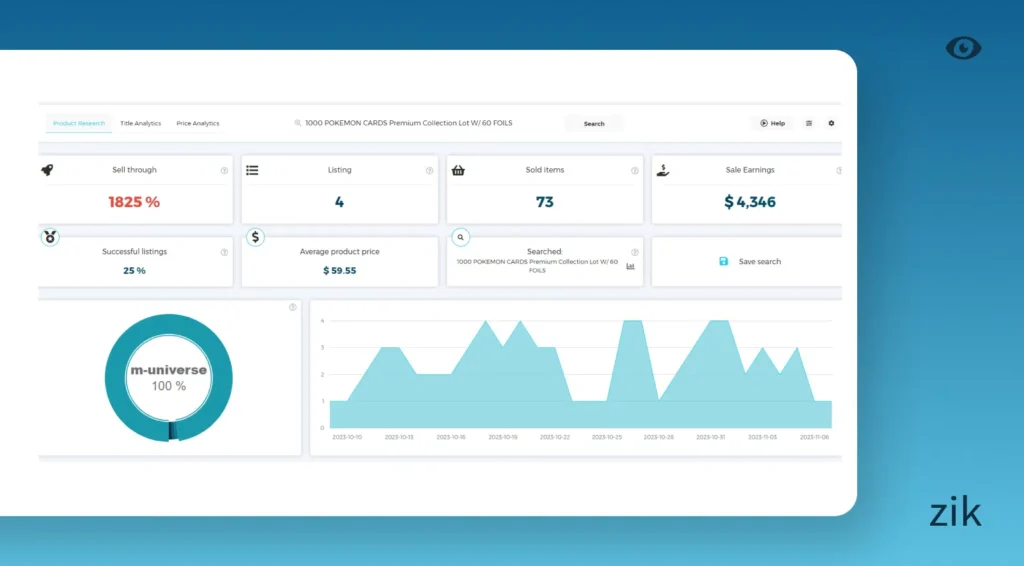The image size is (1024, 566).
Task: Click the dollar icon on Average product price card
Action: click(x=255, y=237)
